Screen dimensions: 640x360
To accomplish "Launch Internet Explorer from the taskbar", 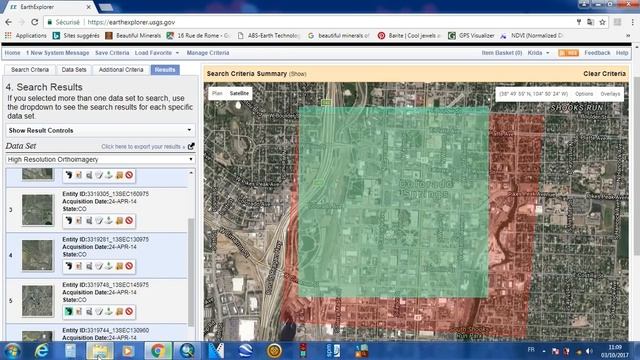I will tap(41, 351).
